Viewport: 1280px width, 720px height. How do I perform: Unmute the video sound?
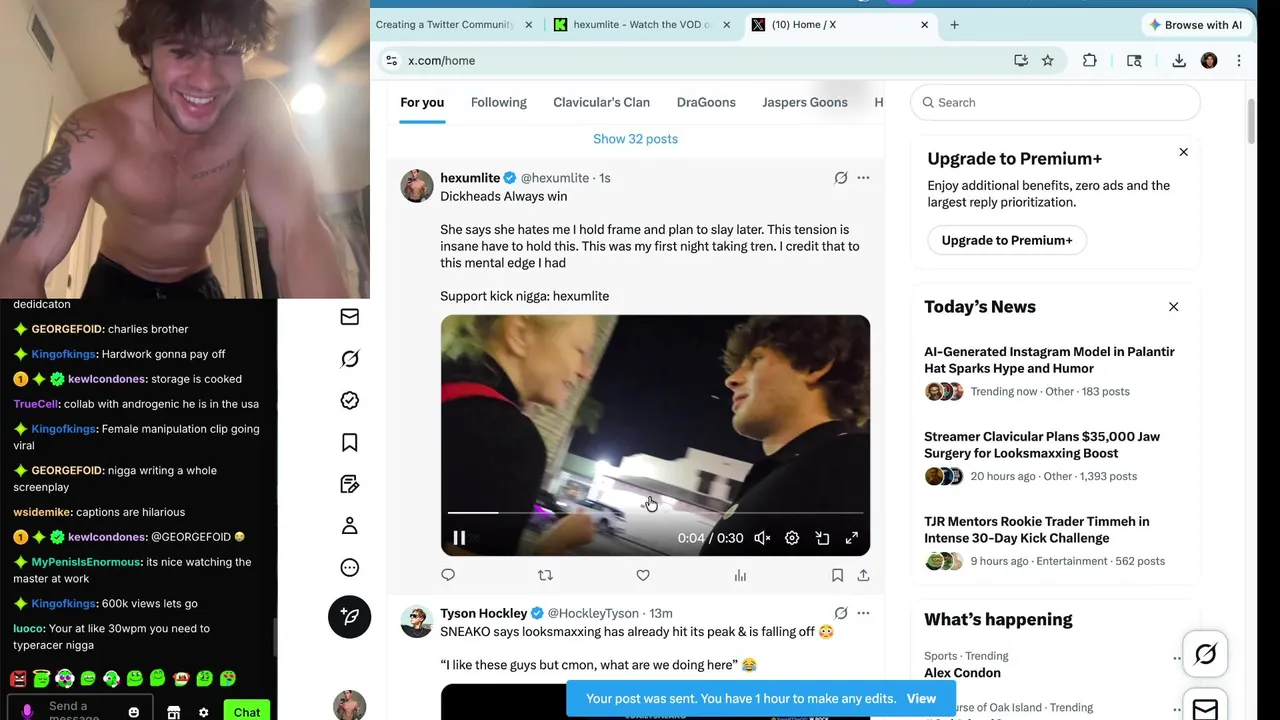coord(762,538)
